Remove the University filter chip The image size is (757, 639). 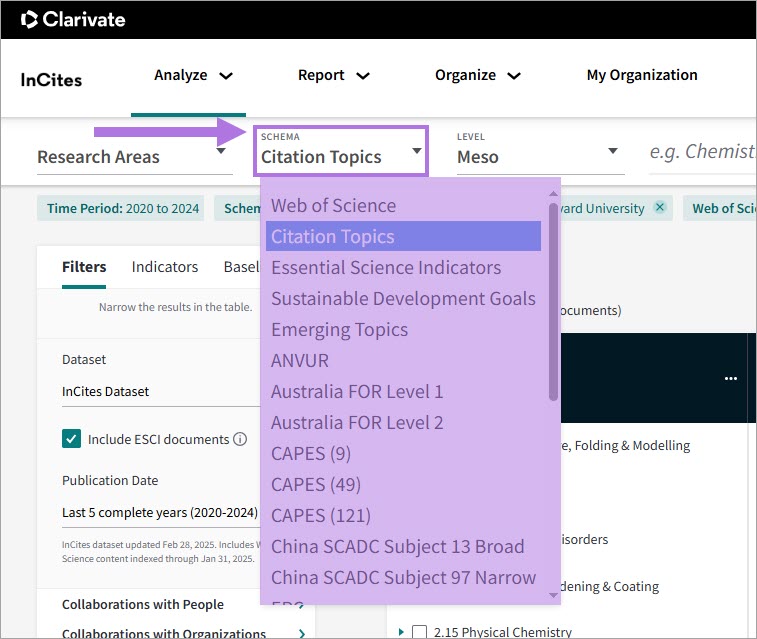659,208
